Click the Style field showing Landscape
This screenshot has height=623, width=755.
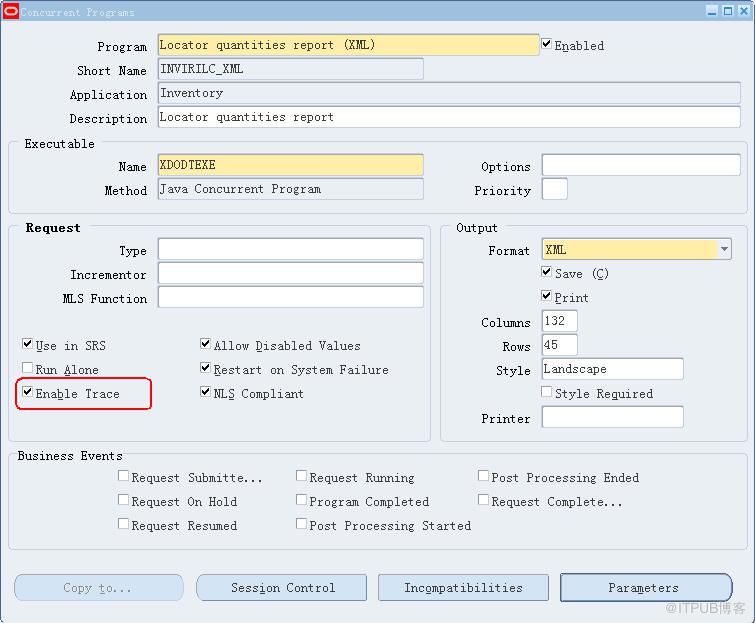[612, 369]
